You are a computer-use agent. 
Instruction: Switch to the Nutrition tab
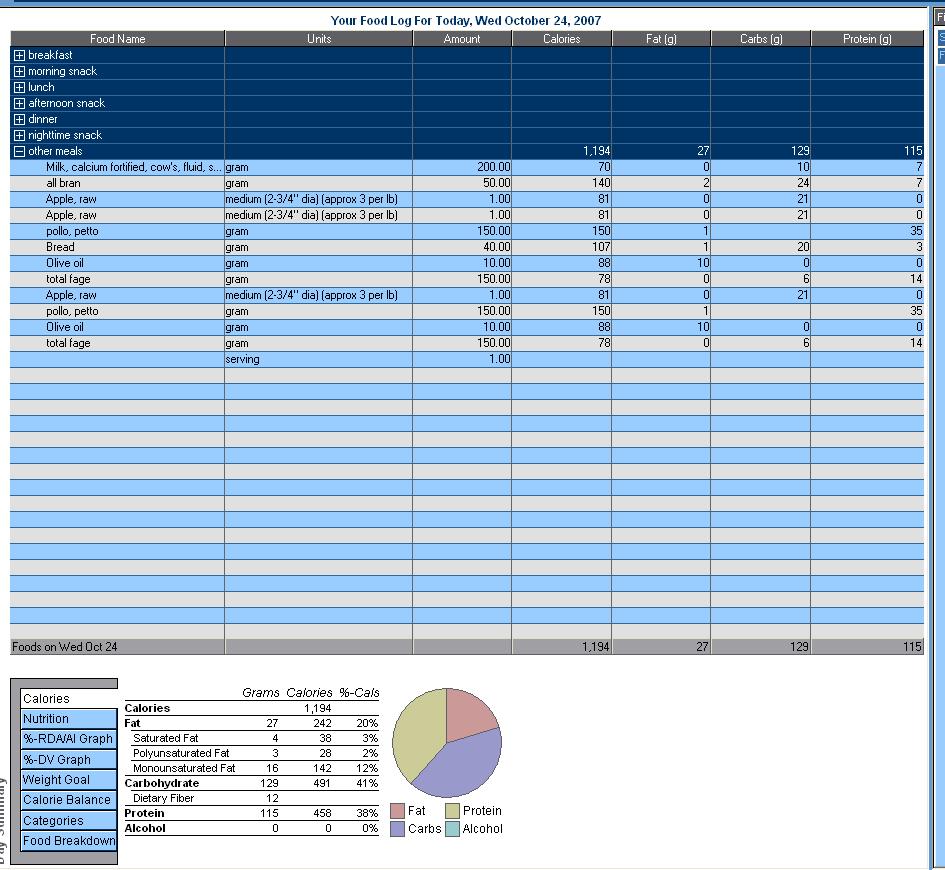point(69,719)
